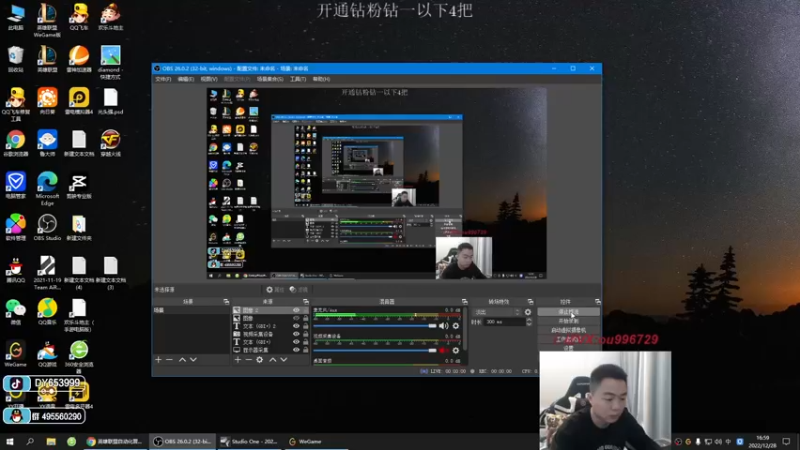Open video capture device audio settings gear
Viewport: 800px width, 450px height.
[456, 351]
